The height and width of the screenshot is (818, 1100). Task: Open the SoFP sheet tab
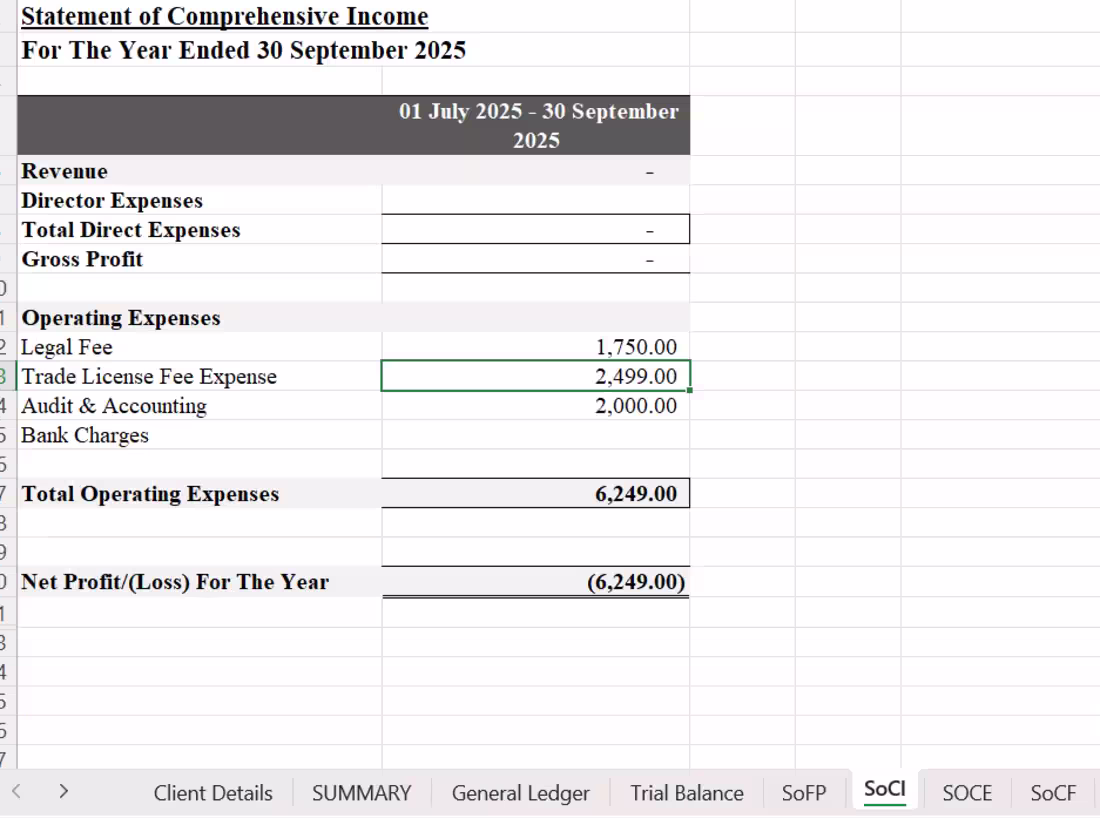(804, 793)
